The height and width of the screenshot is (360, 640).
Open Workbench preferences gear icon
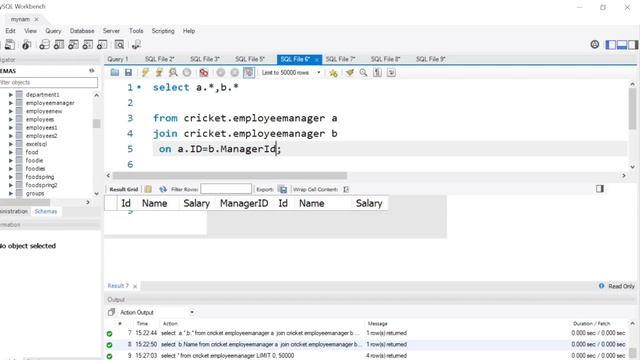595,44
